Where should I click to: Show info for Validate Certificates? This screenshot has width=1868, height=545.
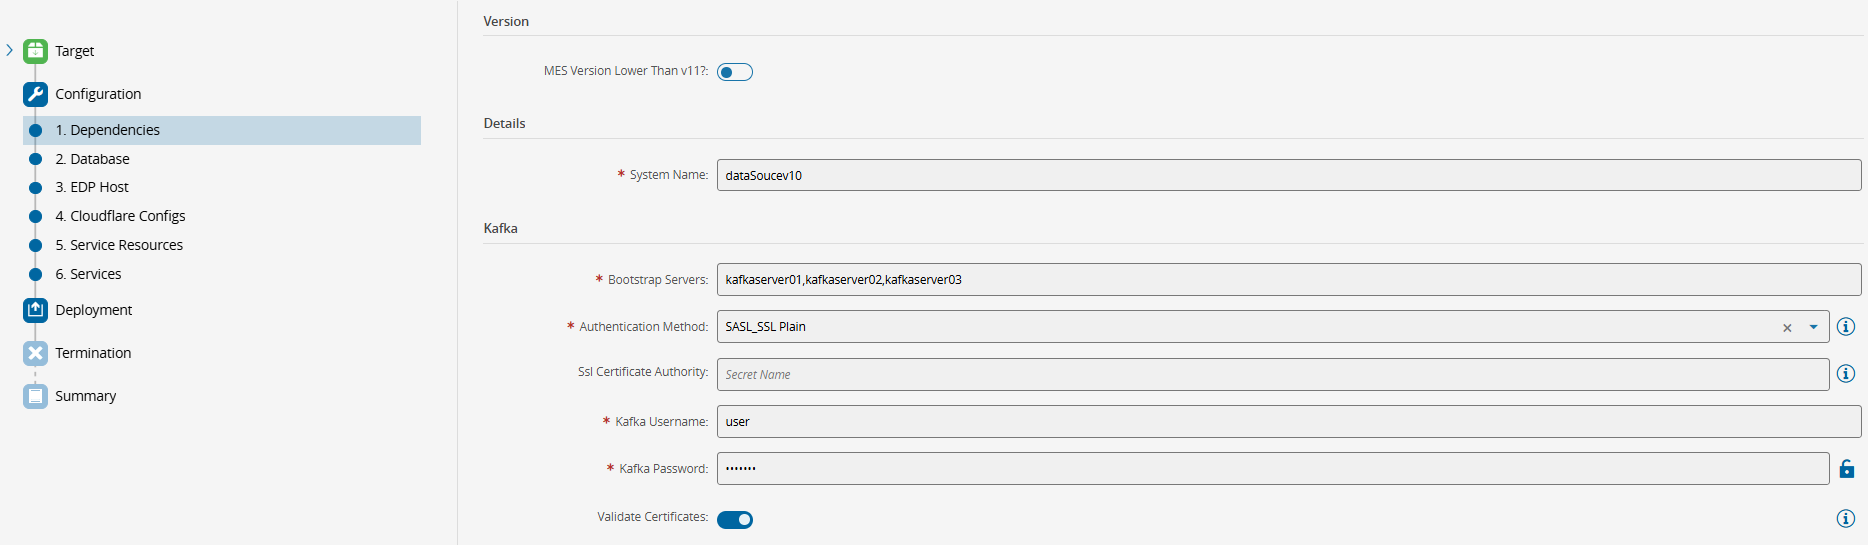tap(1846, 518)
